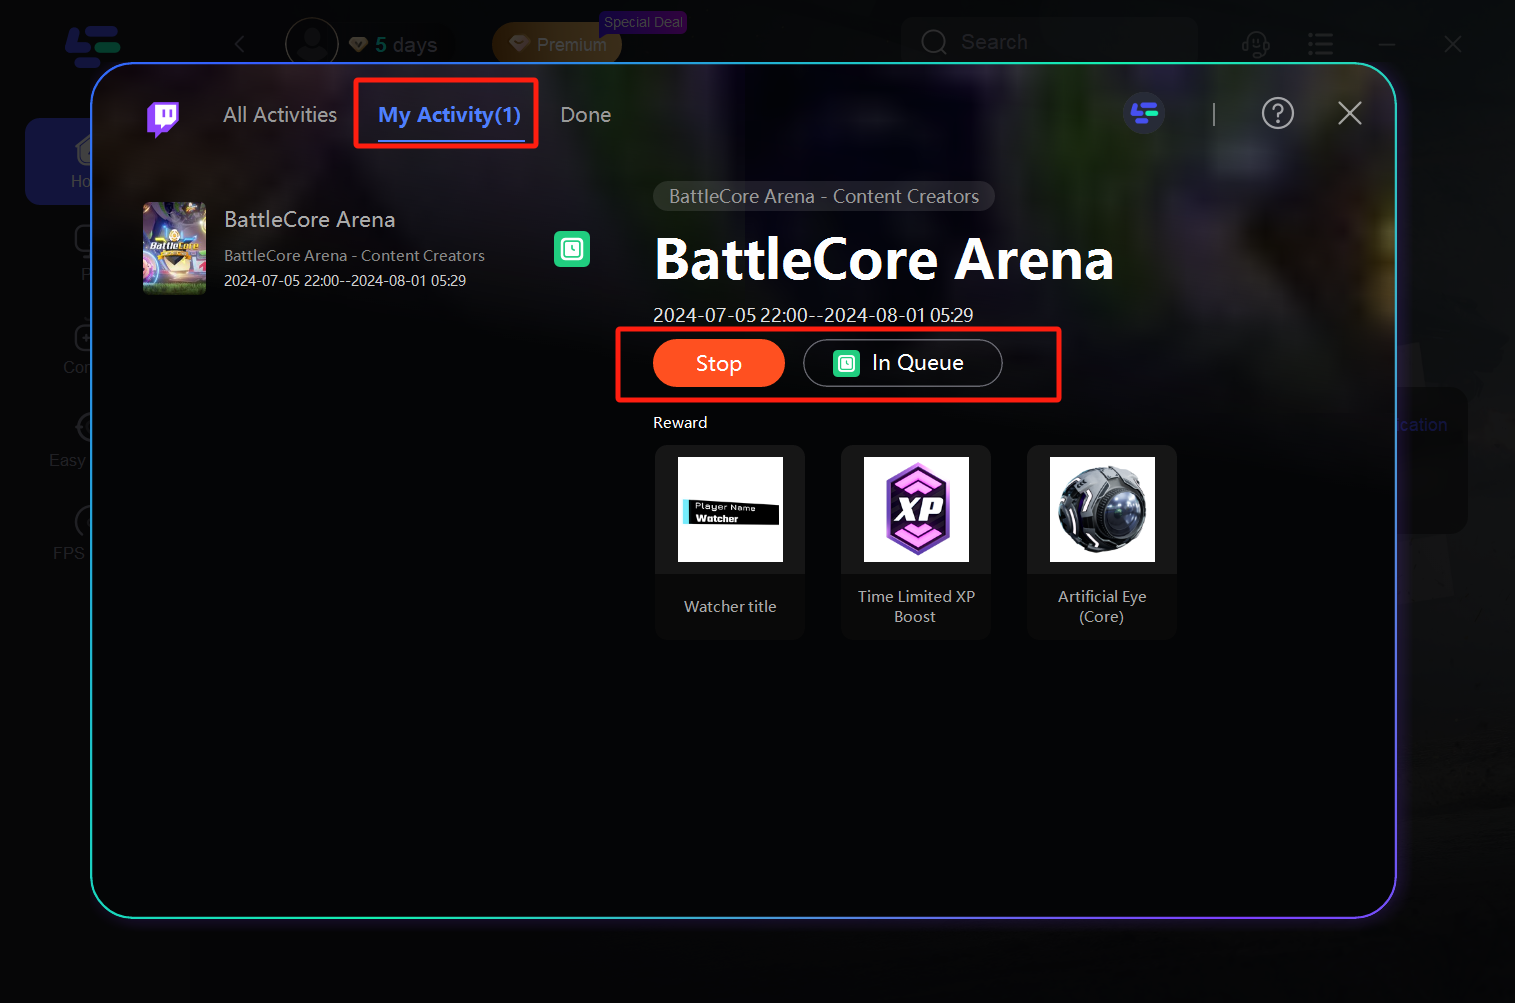
Task: Stop the BattleCore Arena activity
Action: point(719,363)
